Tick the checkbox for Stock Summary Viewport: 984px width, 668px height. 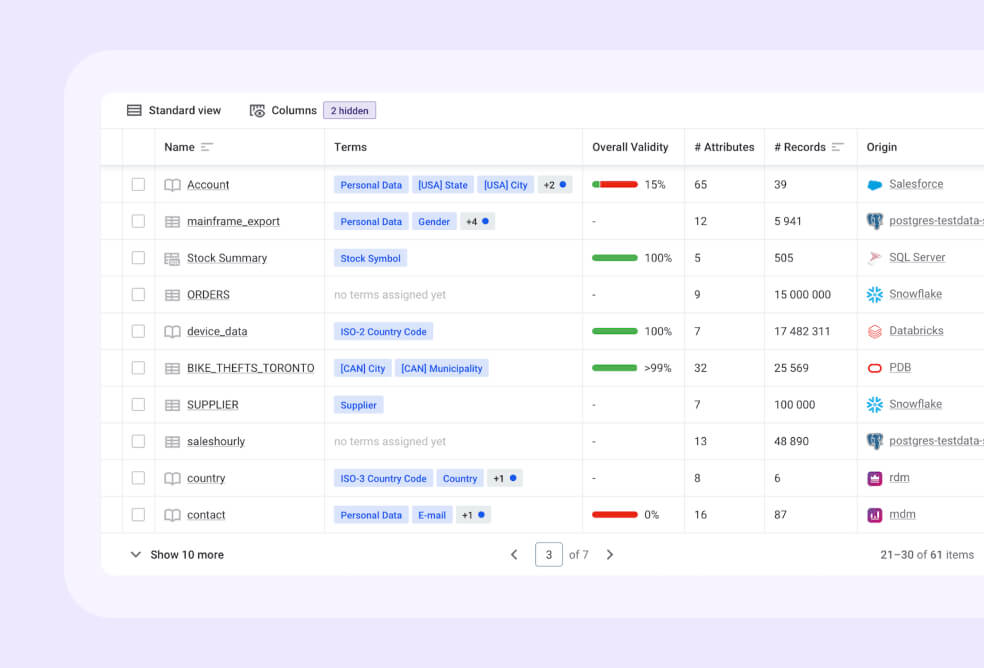[138, 258]
